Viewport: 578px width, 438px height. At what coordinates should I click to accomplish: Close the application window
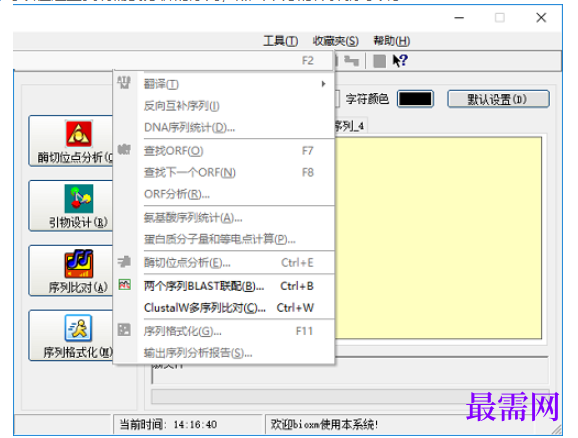tap(541, 18)
